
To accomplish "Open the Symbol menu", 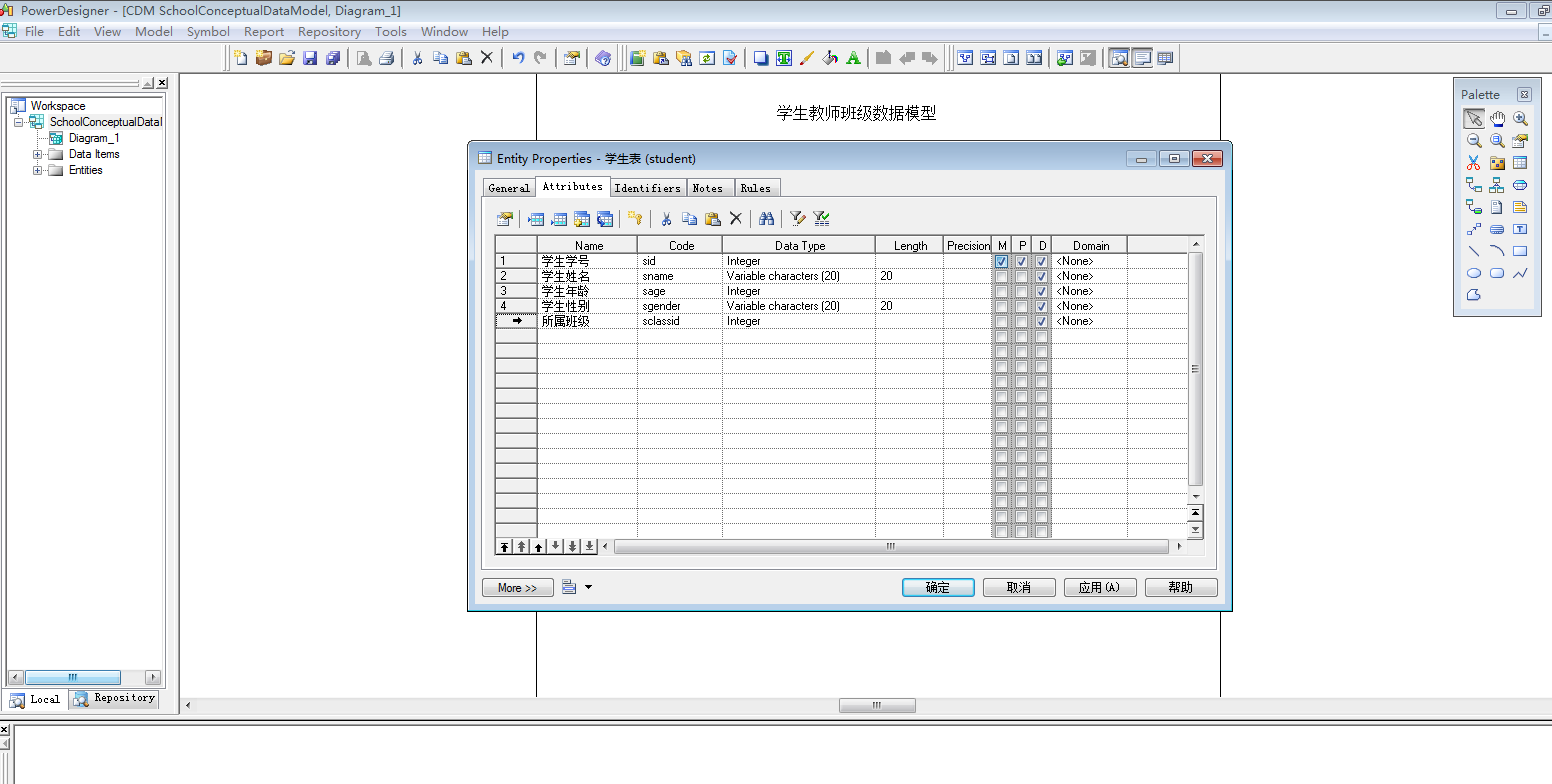I will coord(208,31).
